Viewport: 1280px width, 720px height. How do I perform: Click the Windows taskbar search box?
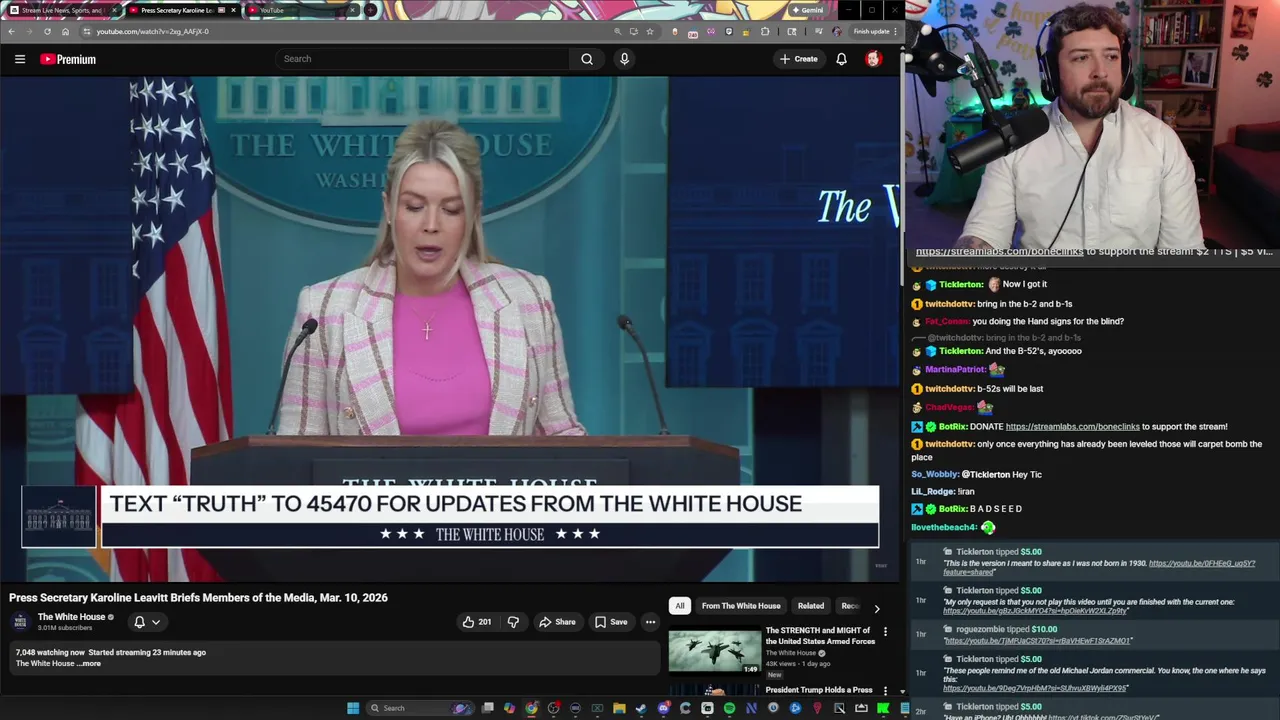click(418, 708)
